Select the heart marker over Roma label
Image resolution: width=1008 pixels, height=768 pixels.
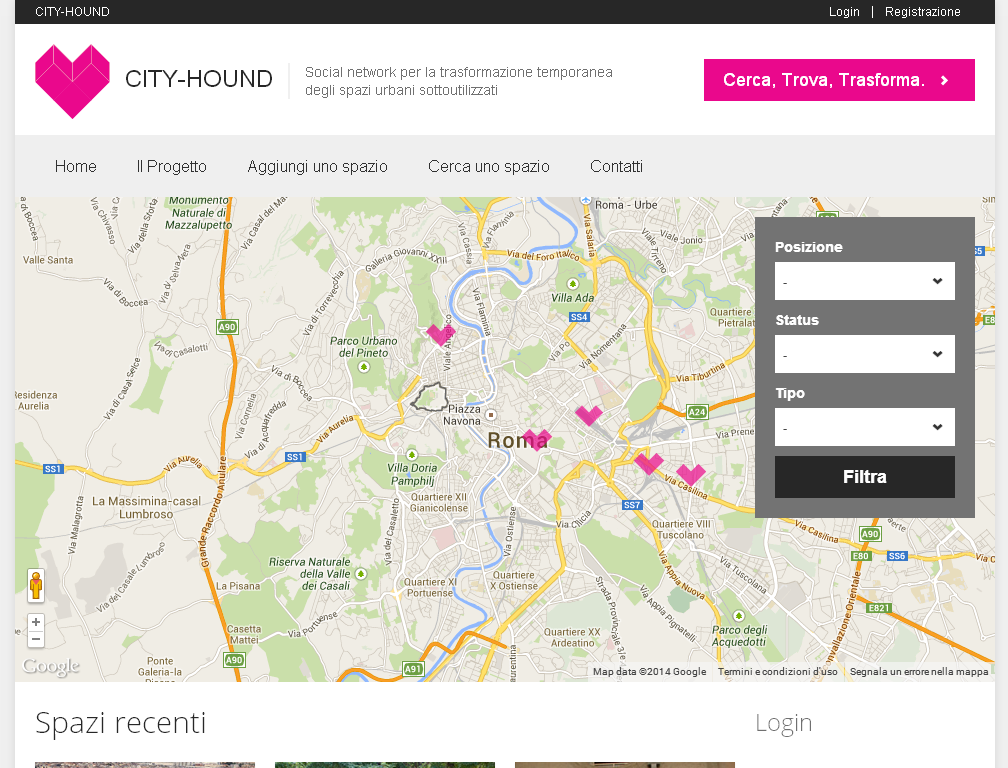coord(537,440)
